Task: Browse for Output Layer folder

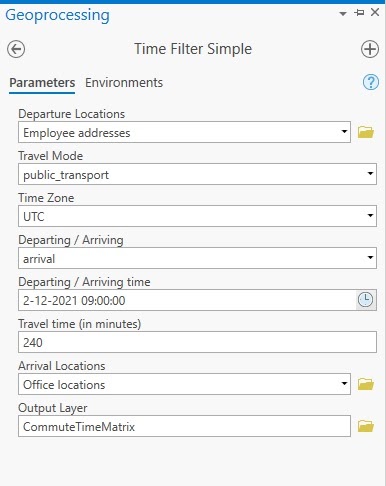Action: coord(366,426)
